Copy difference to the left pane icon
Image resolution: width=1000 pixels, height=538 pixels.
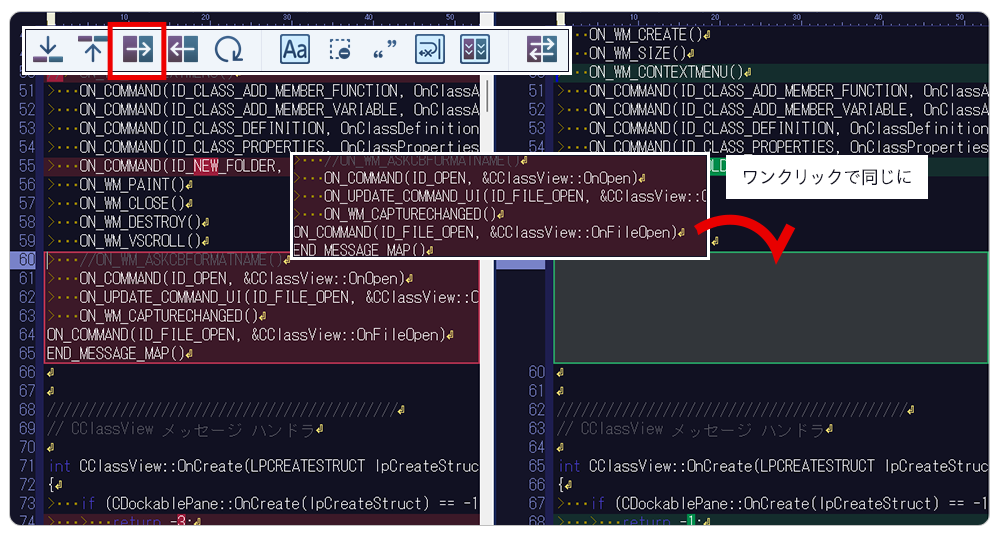[x=182, y=50]
